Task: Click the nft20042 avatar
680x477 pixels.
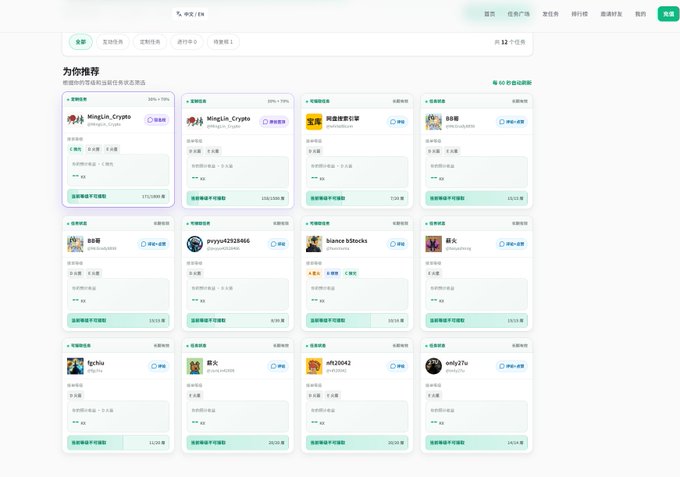Action: (x=314, y=366)
